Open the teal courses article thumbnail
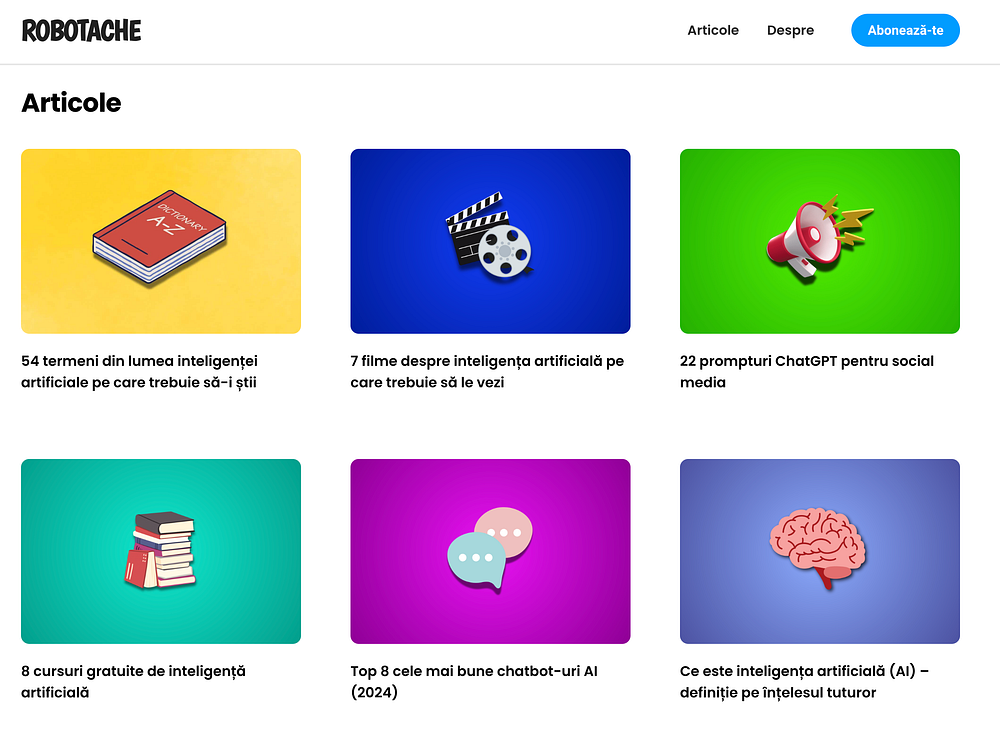This screenshot has height=740, width=1000. [x=161, y=551]
